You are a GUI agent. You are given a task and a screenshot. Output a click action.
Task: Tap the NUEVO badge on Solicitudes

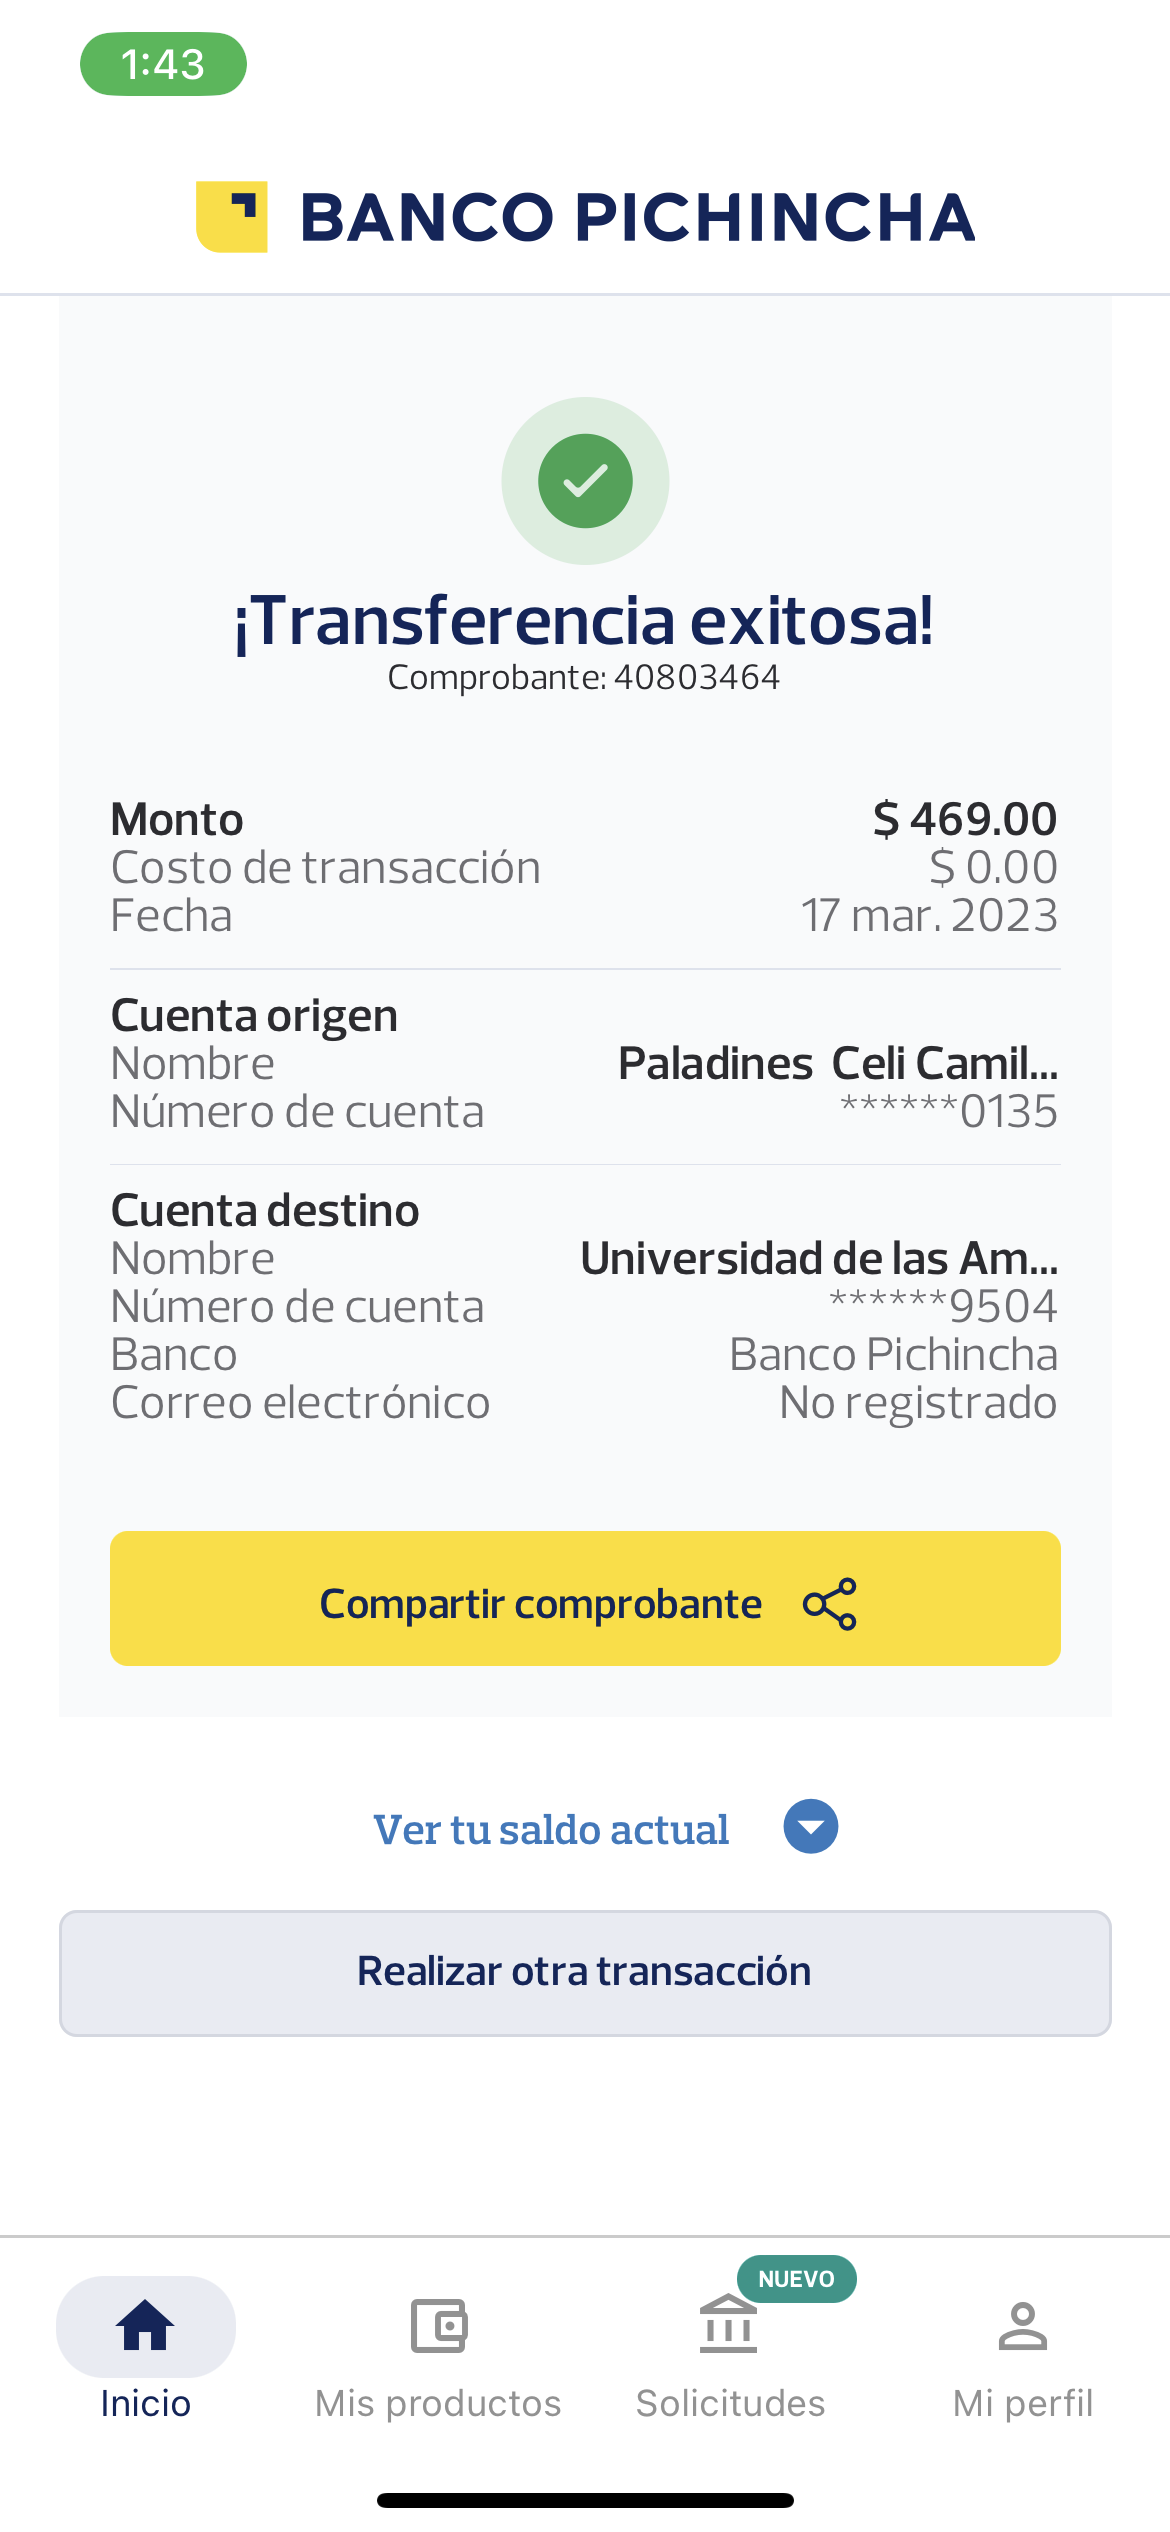pos(796,2279)
